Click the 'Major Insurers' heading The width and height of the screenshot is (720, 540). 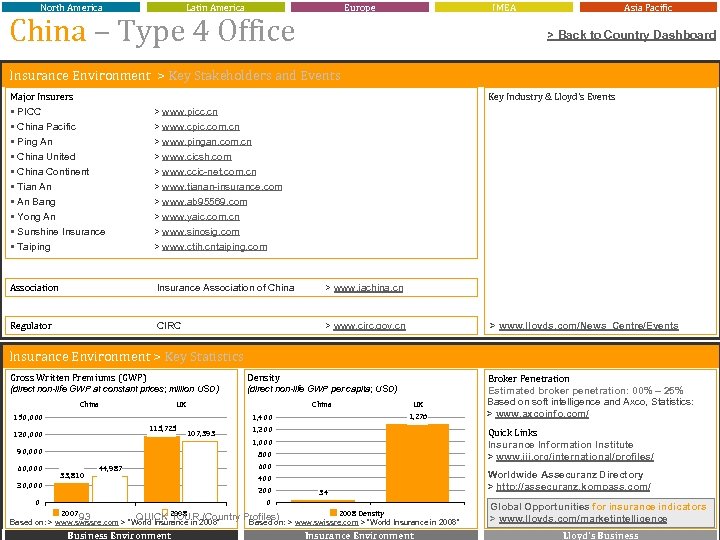pos(42,97)
